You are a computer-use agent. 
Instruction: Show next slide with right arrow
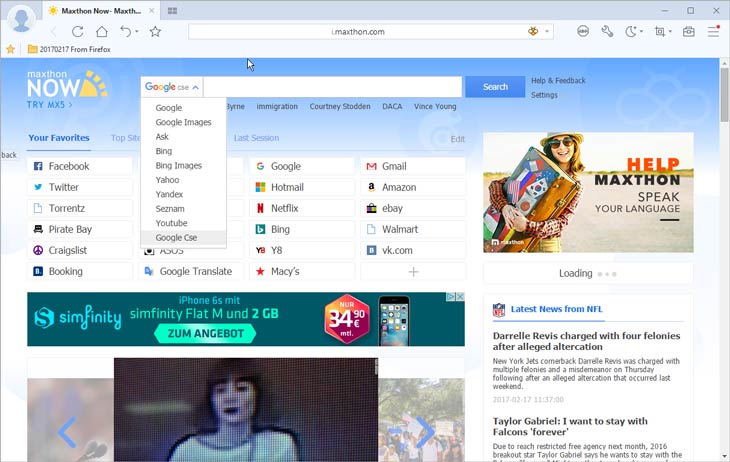point(425,432)
